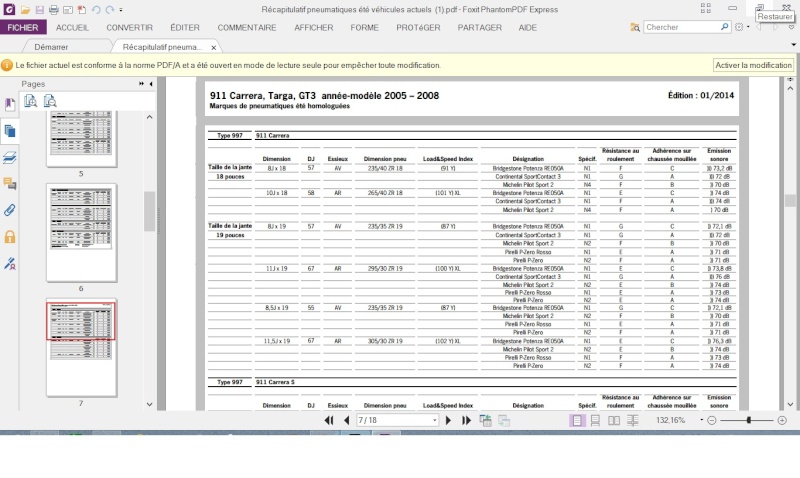Open the FICHIER menu

coord(23,28)
